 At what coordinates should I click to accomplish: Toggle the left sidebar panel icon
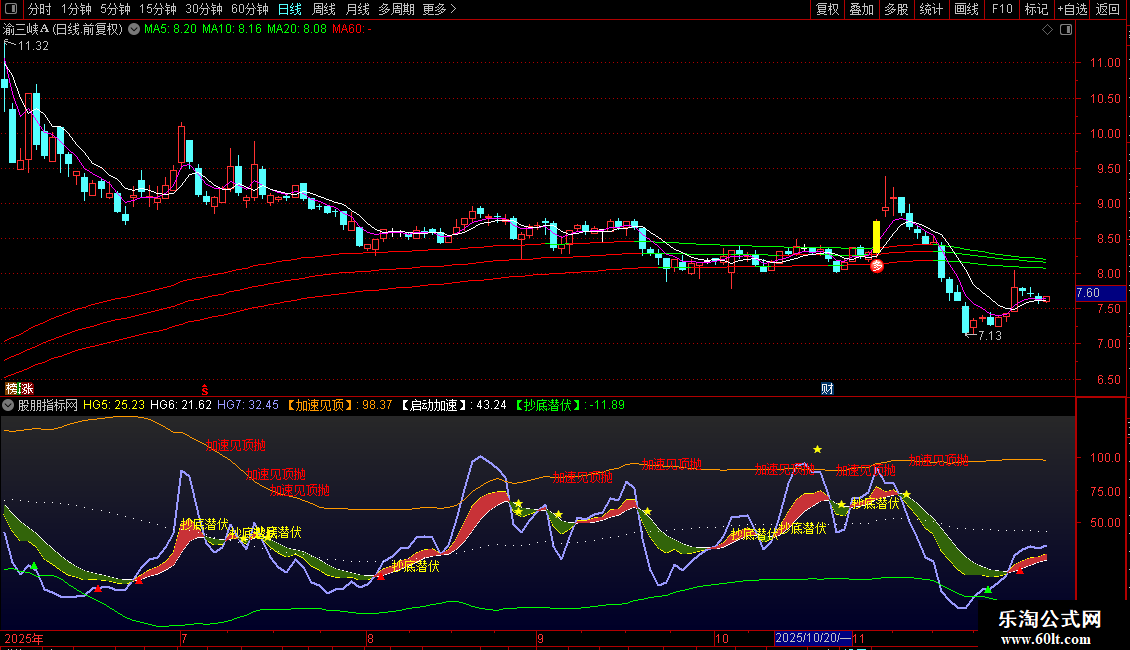pos(12,10)
